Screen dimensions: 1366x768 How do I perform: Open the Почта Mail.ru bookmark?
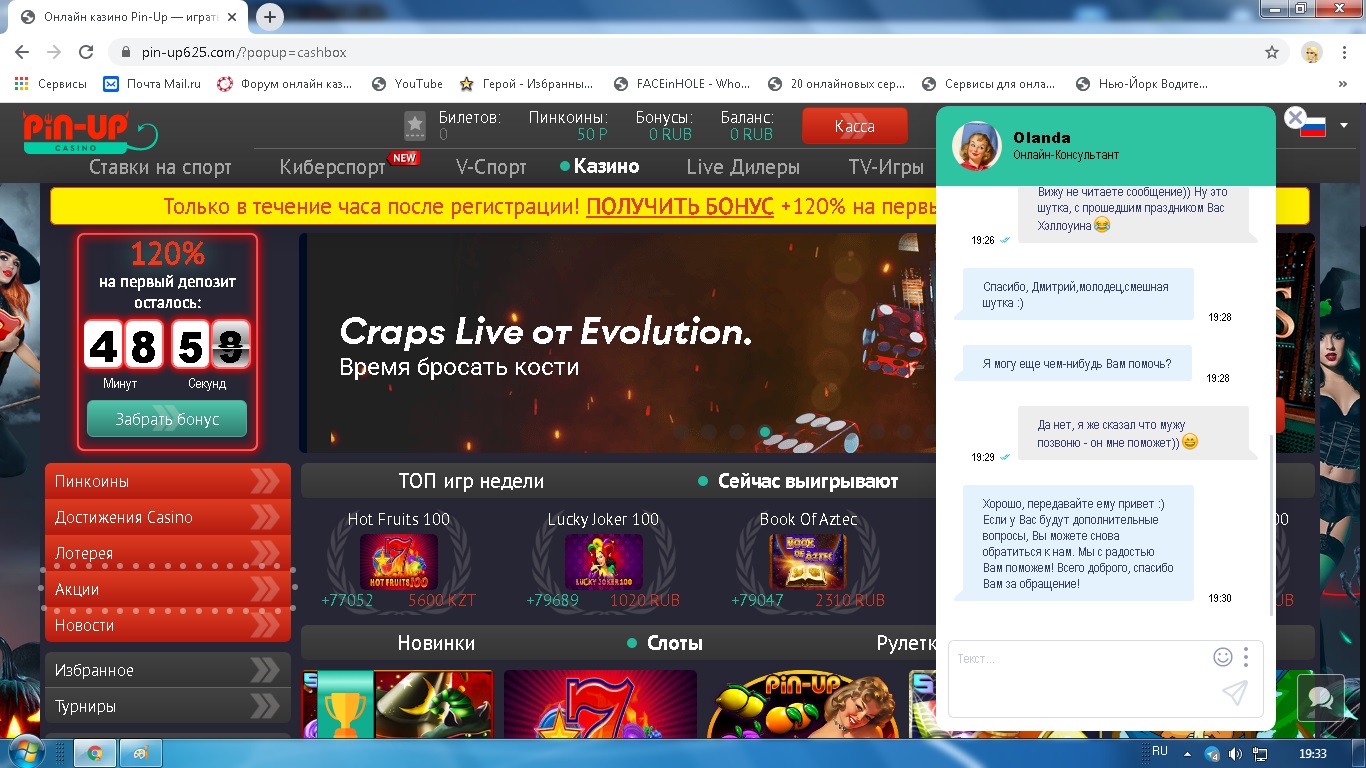click(152, 84)
